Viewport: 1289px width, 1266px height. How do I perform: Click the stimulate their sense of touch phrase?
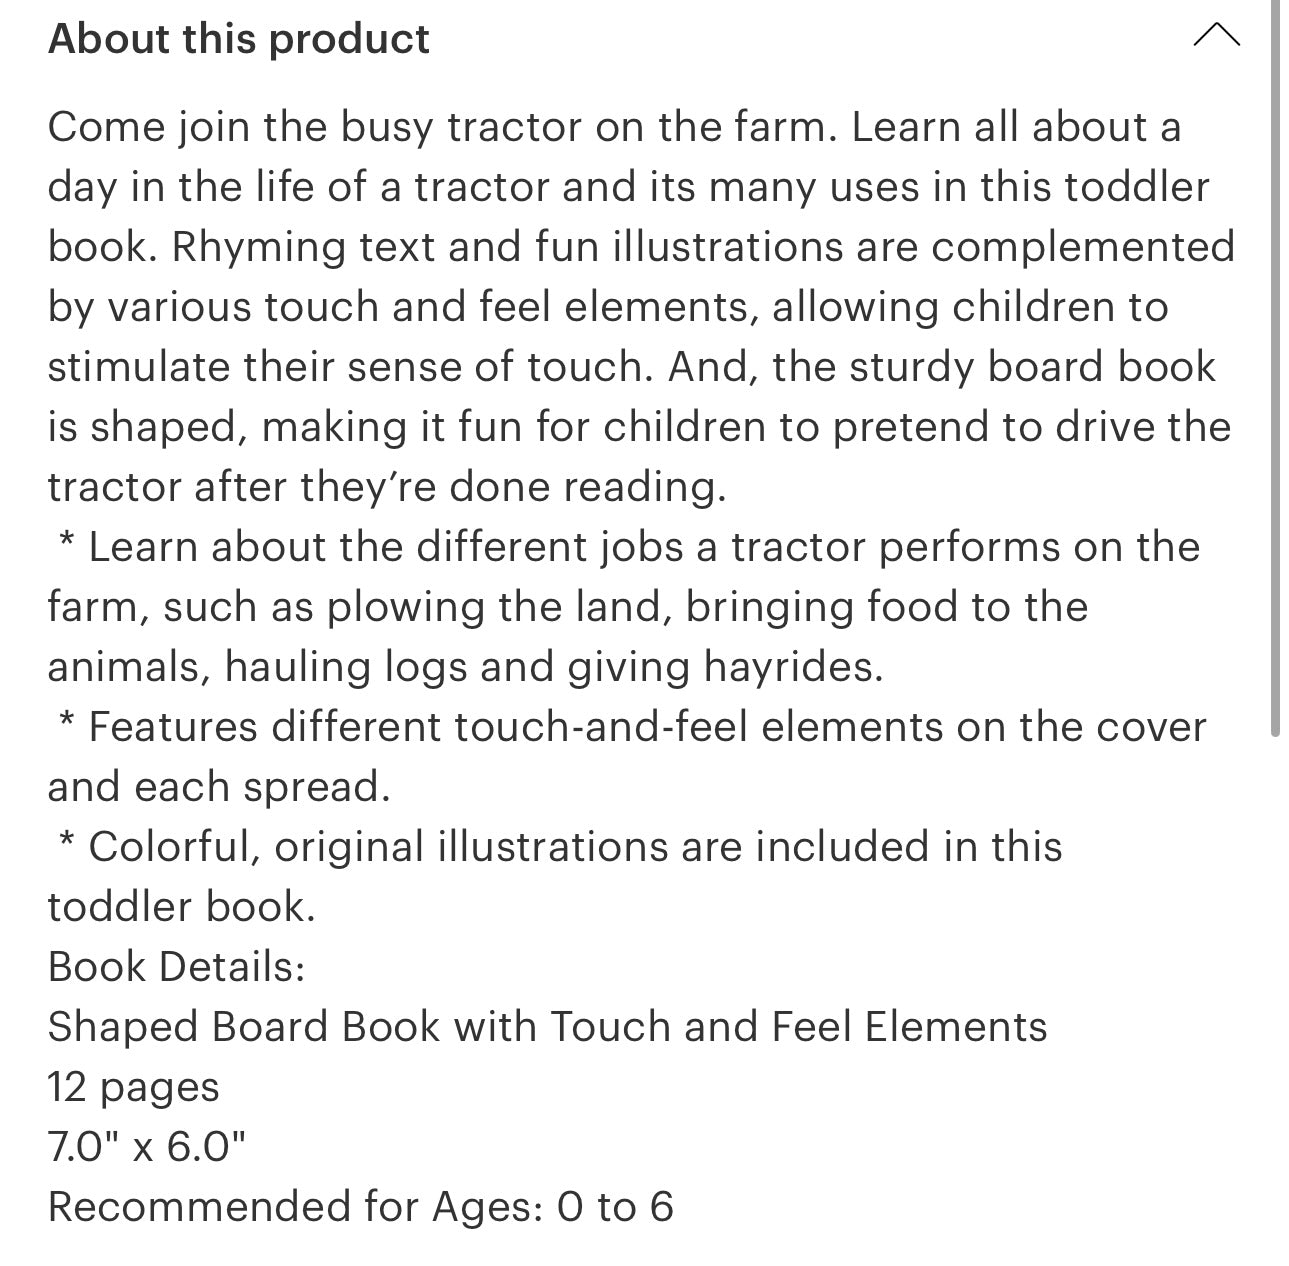345,367
